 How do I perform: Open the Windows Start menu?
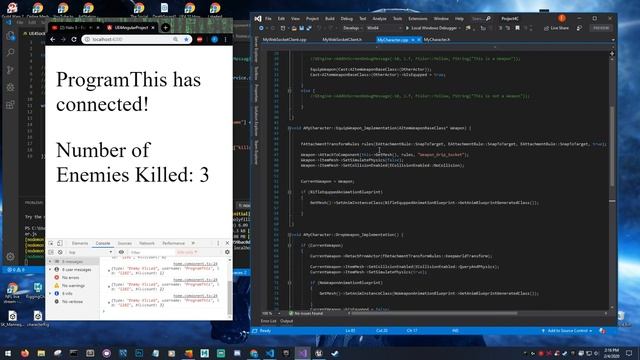pos(8,353)
